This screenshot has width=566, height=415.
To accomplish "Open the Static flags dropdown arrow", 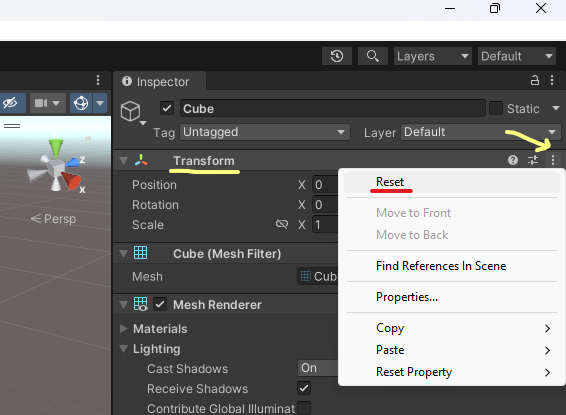I will coord(555,108).
